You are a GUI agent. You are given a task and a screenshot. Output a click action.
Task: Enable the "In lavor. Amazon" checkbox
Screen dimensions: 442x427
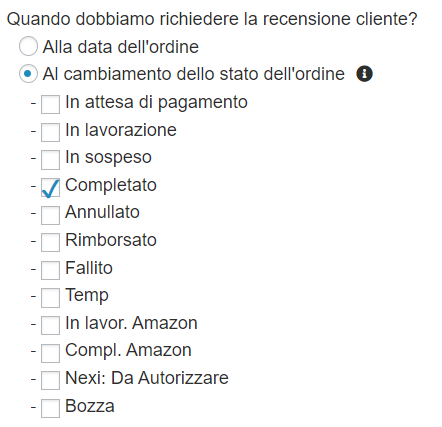click(50, 325)
